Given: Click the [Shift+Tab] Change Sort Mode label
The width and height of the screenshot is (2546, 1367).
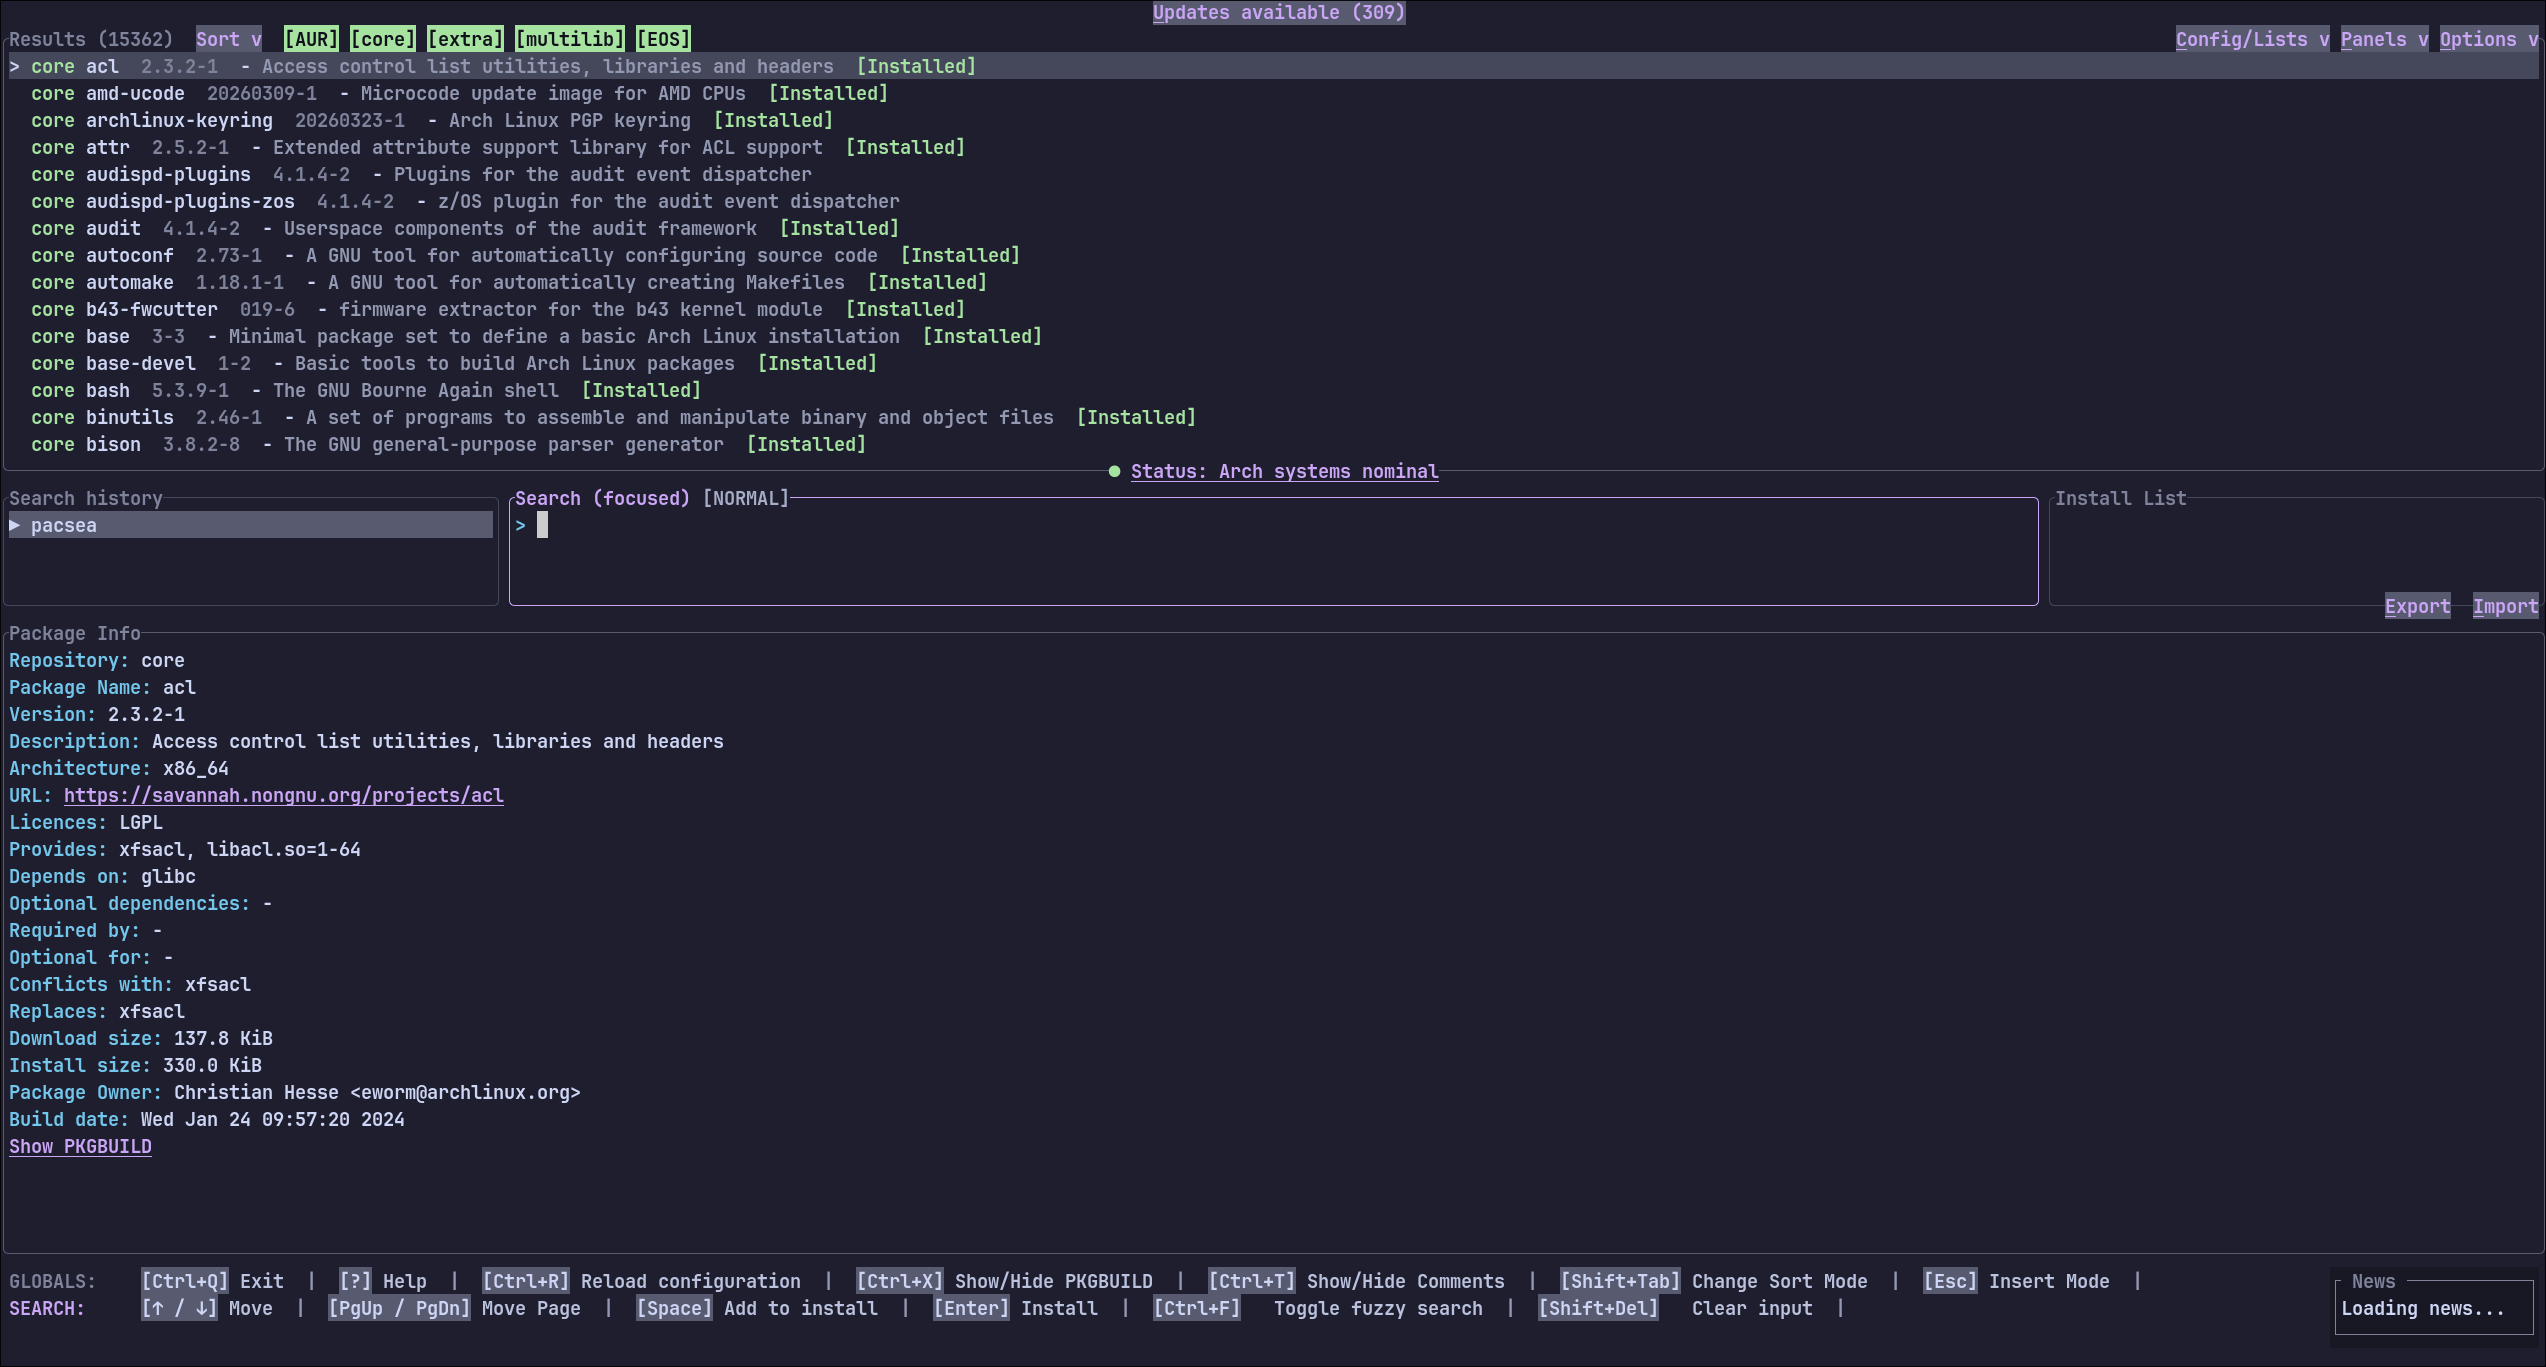Looking at the screenshot, I should click(x=1714, y=1281).
